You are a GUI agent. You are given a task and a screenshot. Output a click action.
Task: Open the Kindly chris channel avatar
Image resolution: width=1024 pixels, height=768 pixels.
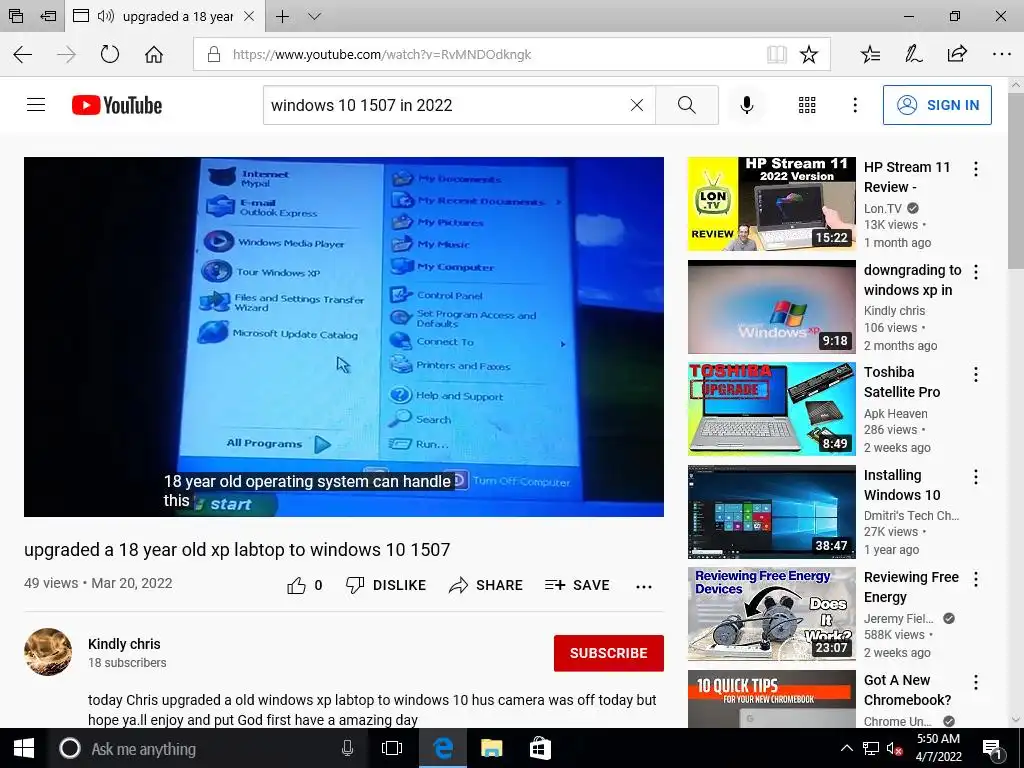[48, 652]
